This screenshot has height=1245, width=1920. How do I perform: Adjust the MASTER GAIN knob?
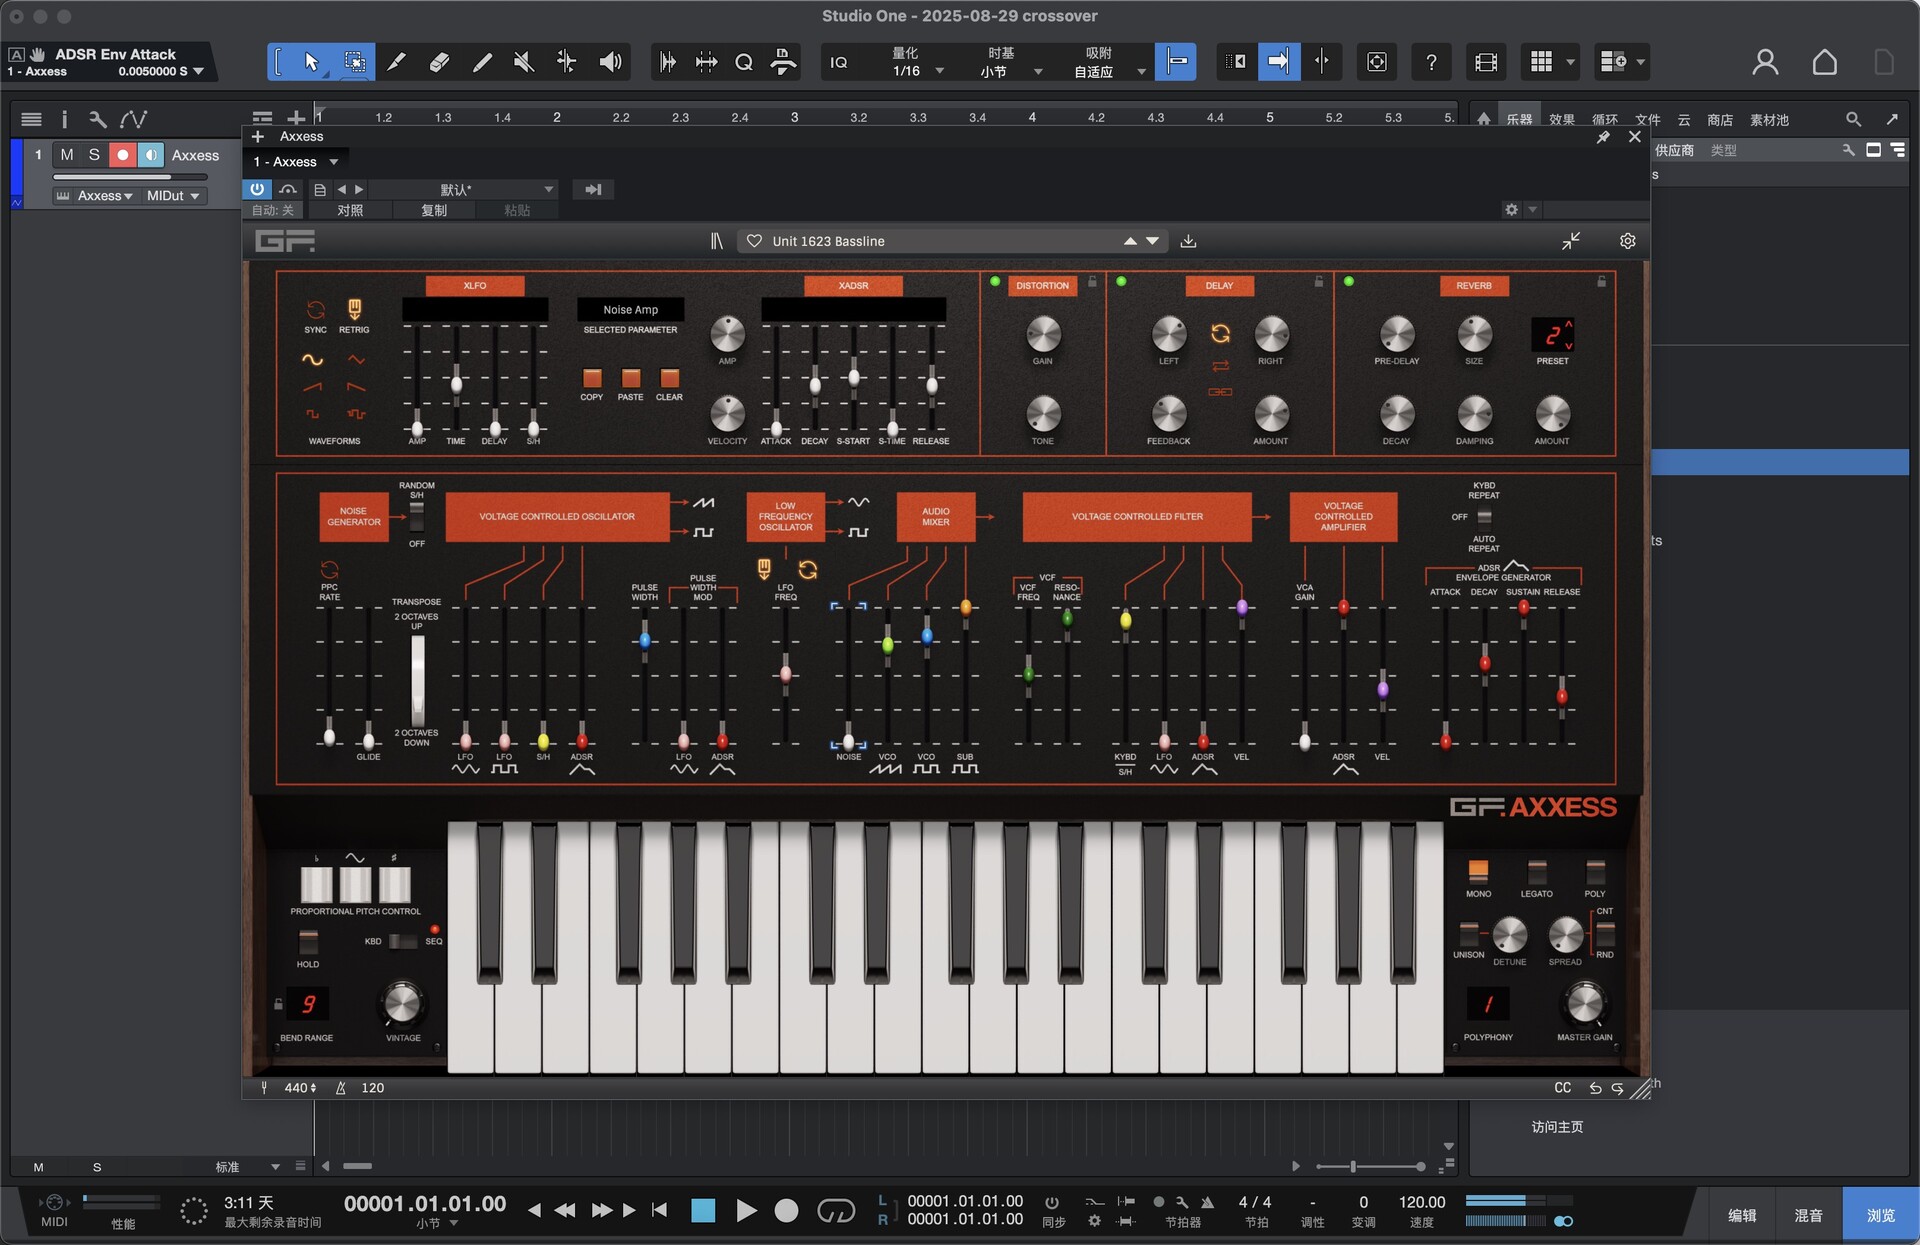1585,1004
